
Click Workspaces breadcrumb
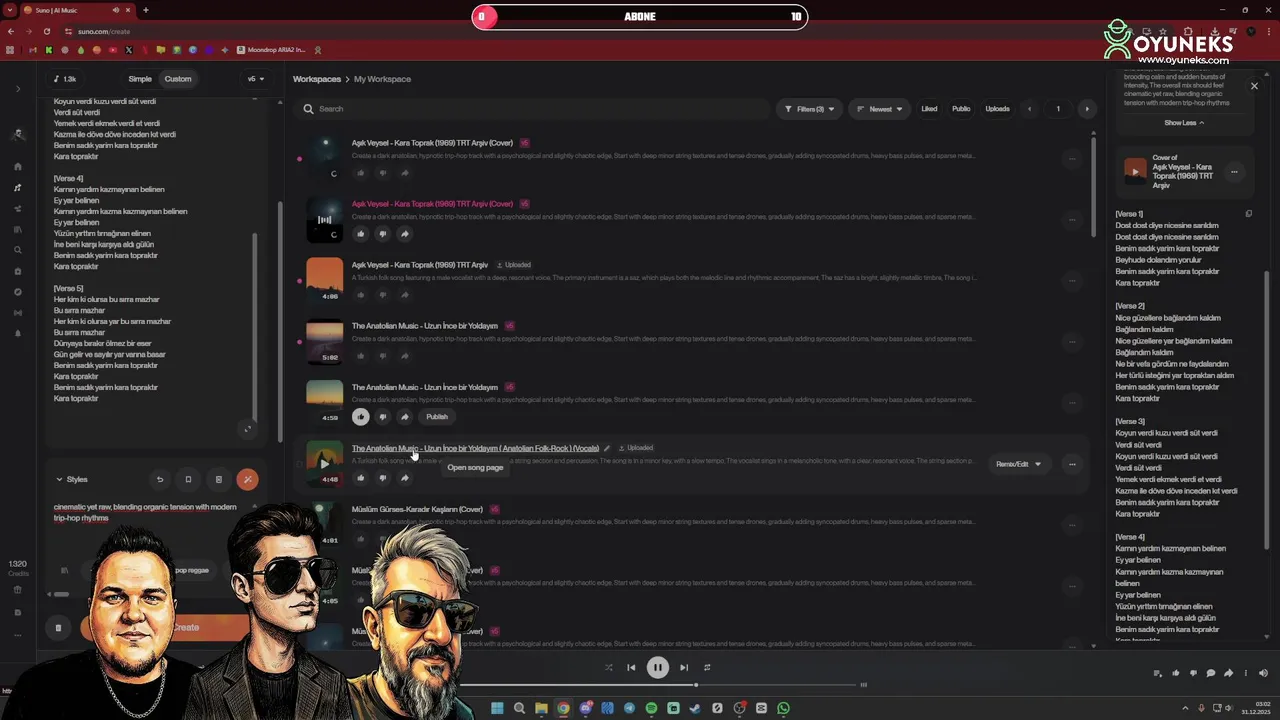pyautogui.click(x=317, y=79)
